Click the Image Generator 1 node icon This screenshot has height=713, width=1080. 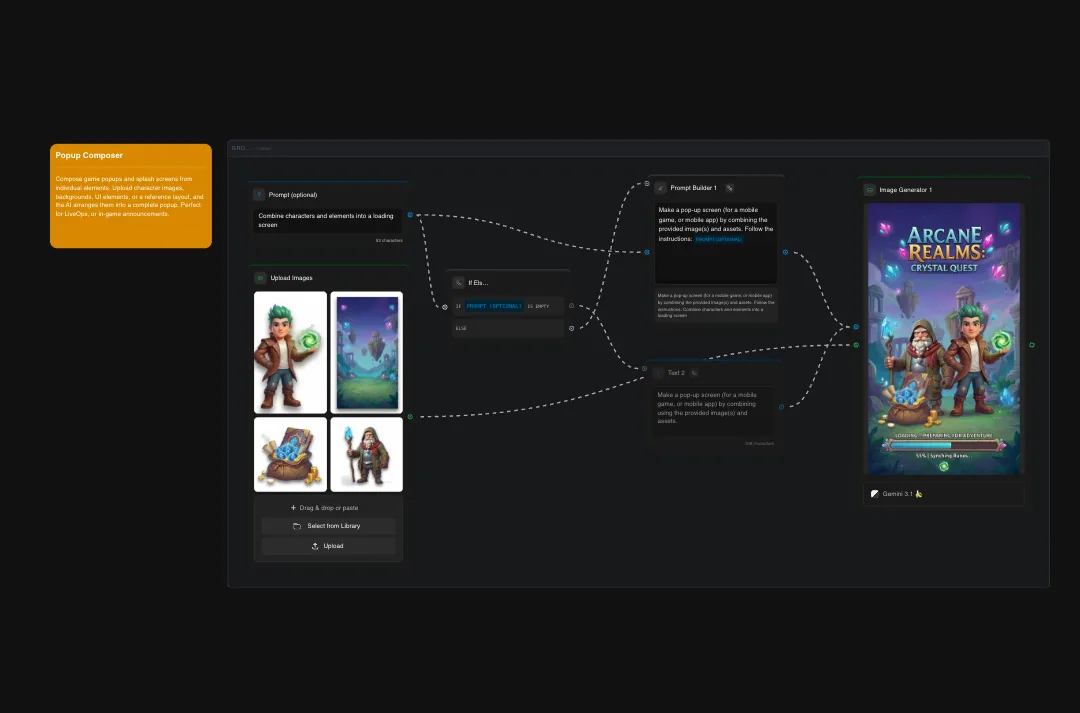tap(870, 189)
